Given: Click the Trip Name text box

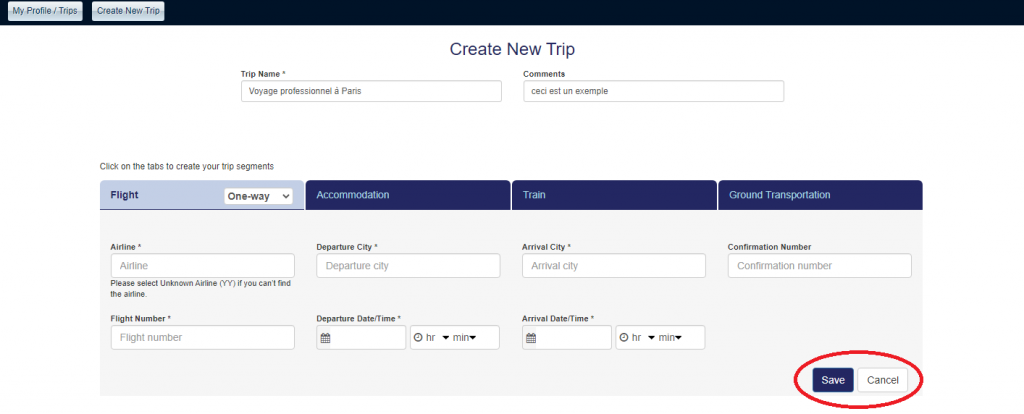Looking at the screenshot, I should 371,91.
